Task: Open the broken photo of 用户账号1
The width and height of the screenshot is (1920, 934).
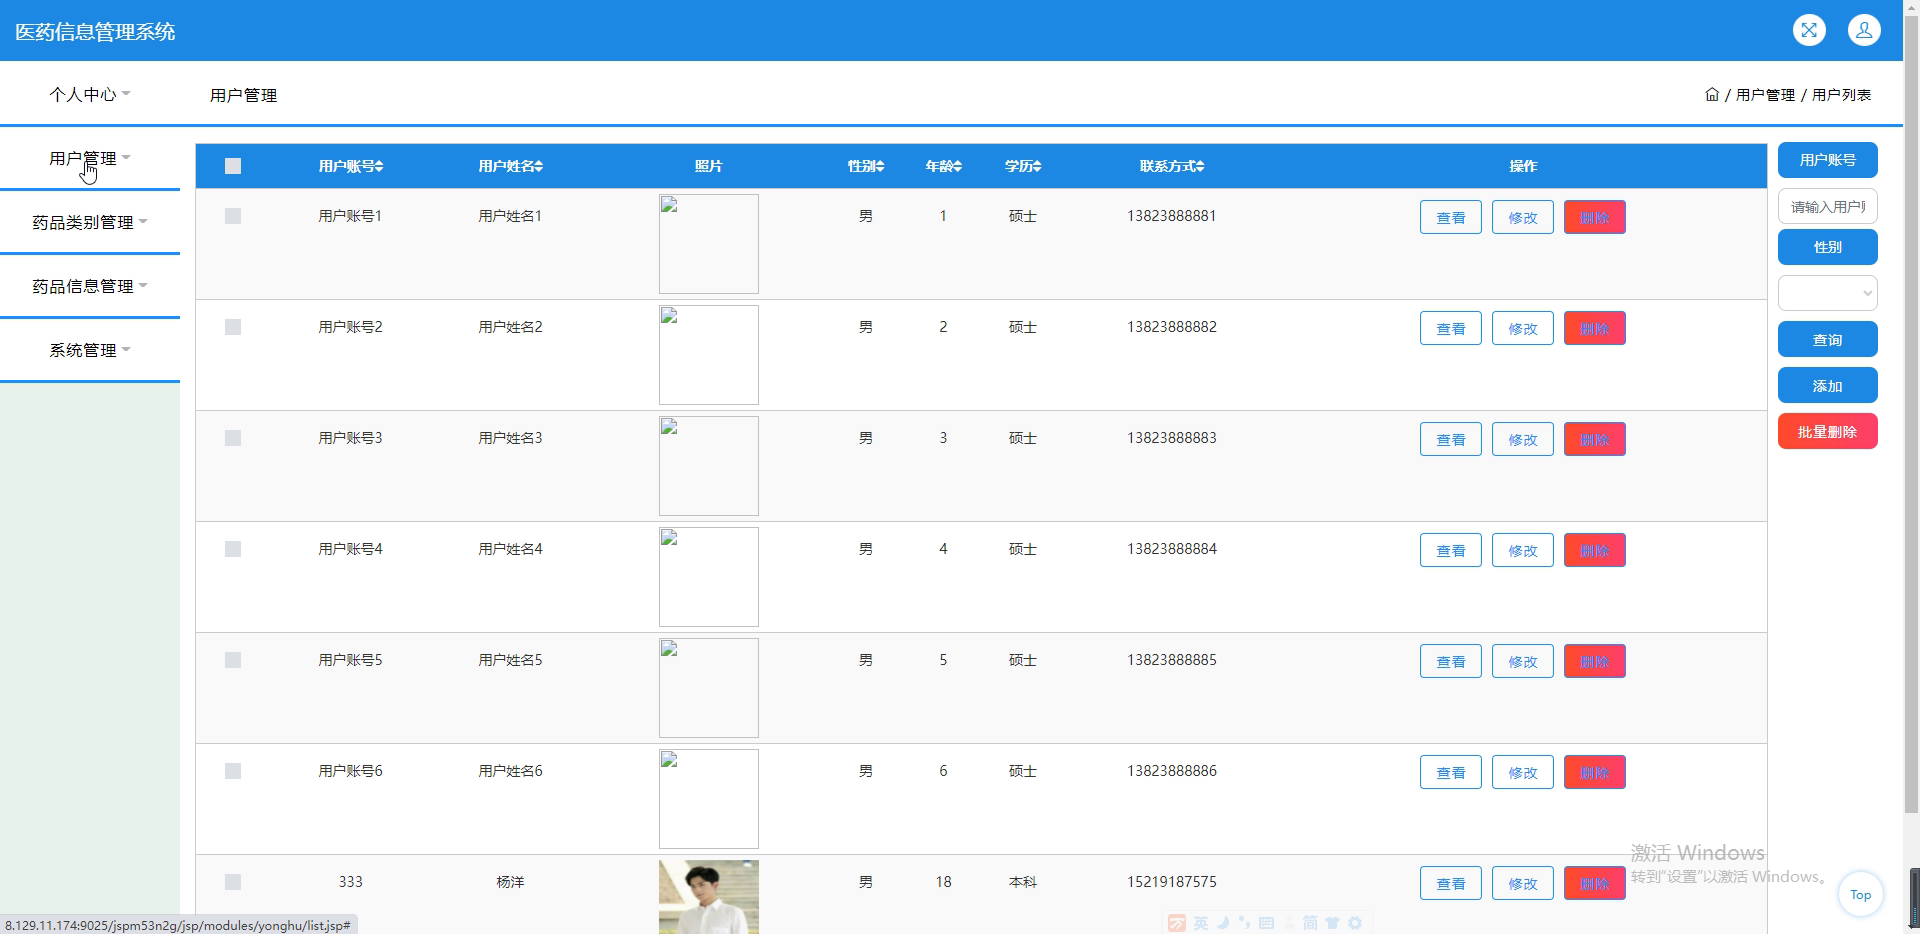Action: click(709, 244)
